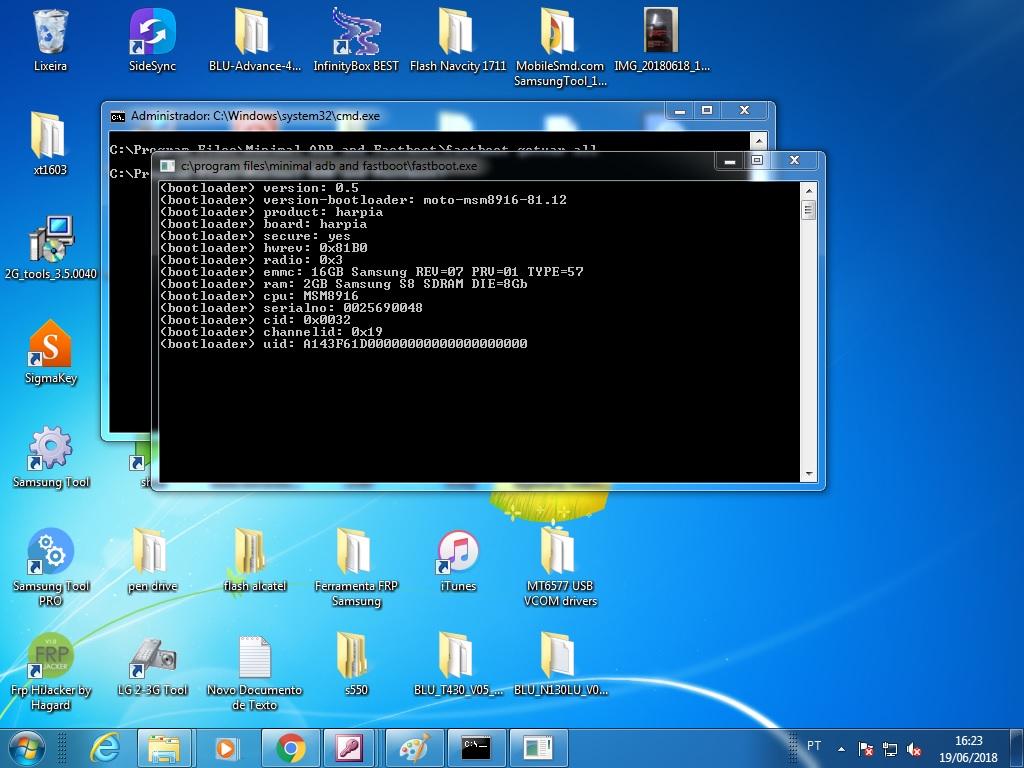Launch the SideSync desktop shortcut
The width and height of the screenshot is (1024, 768).
(152, 39)
